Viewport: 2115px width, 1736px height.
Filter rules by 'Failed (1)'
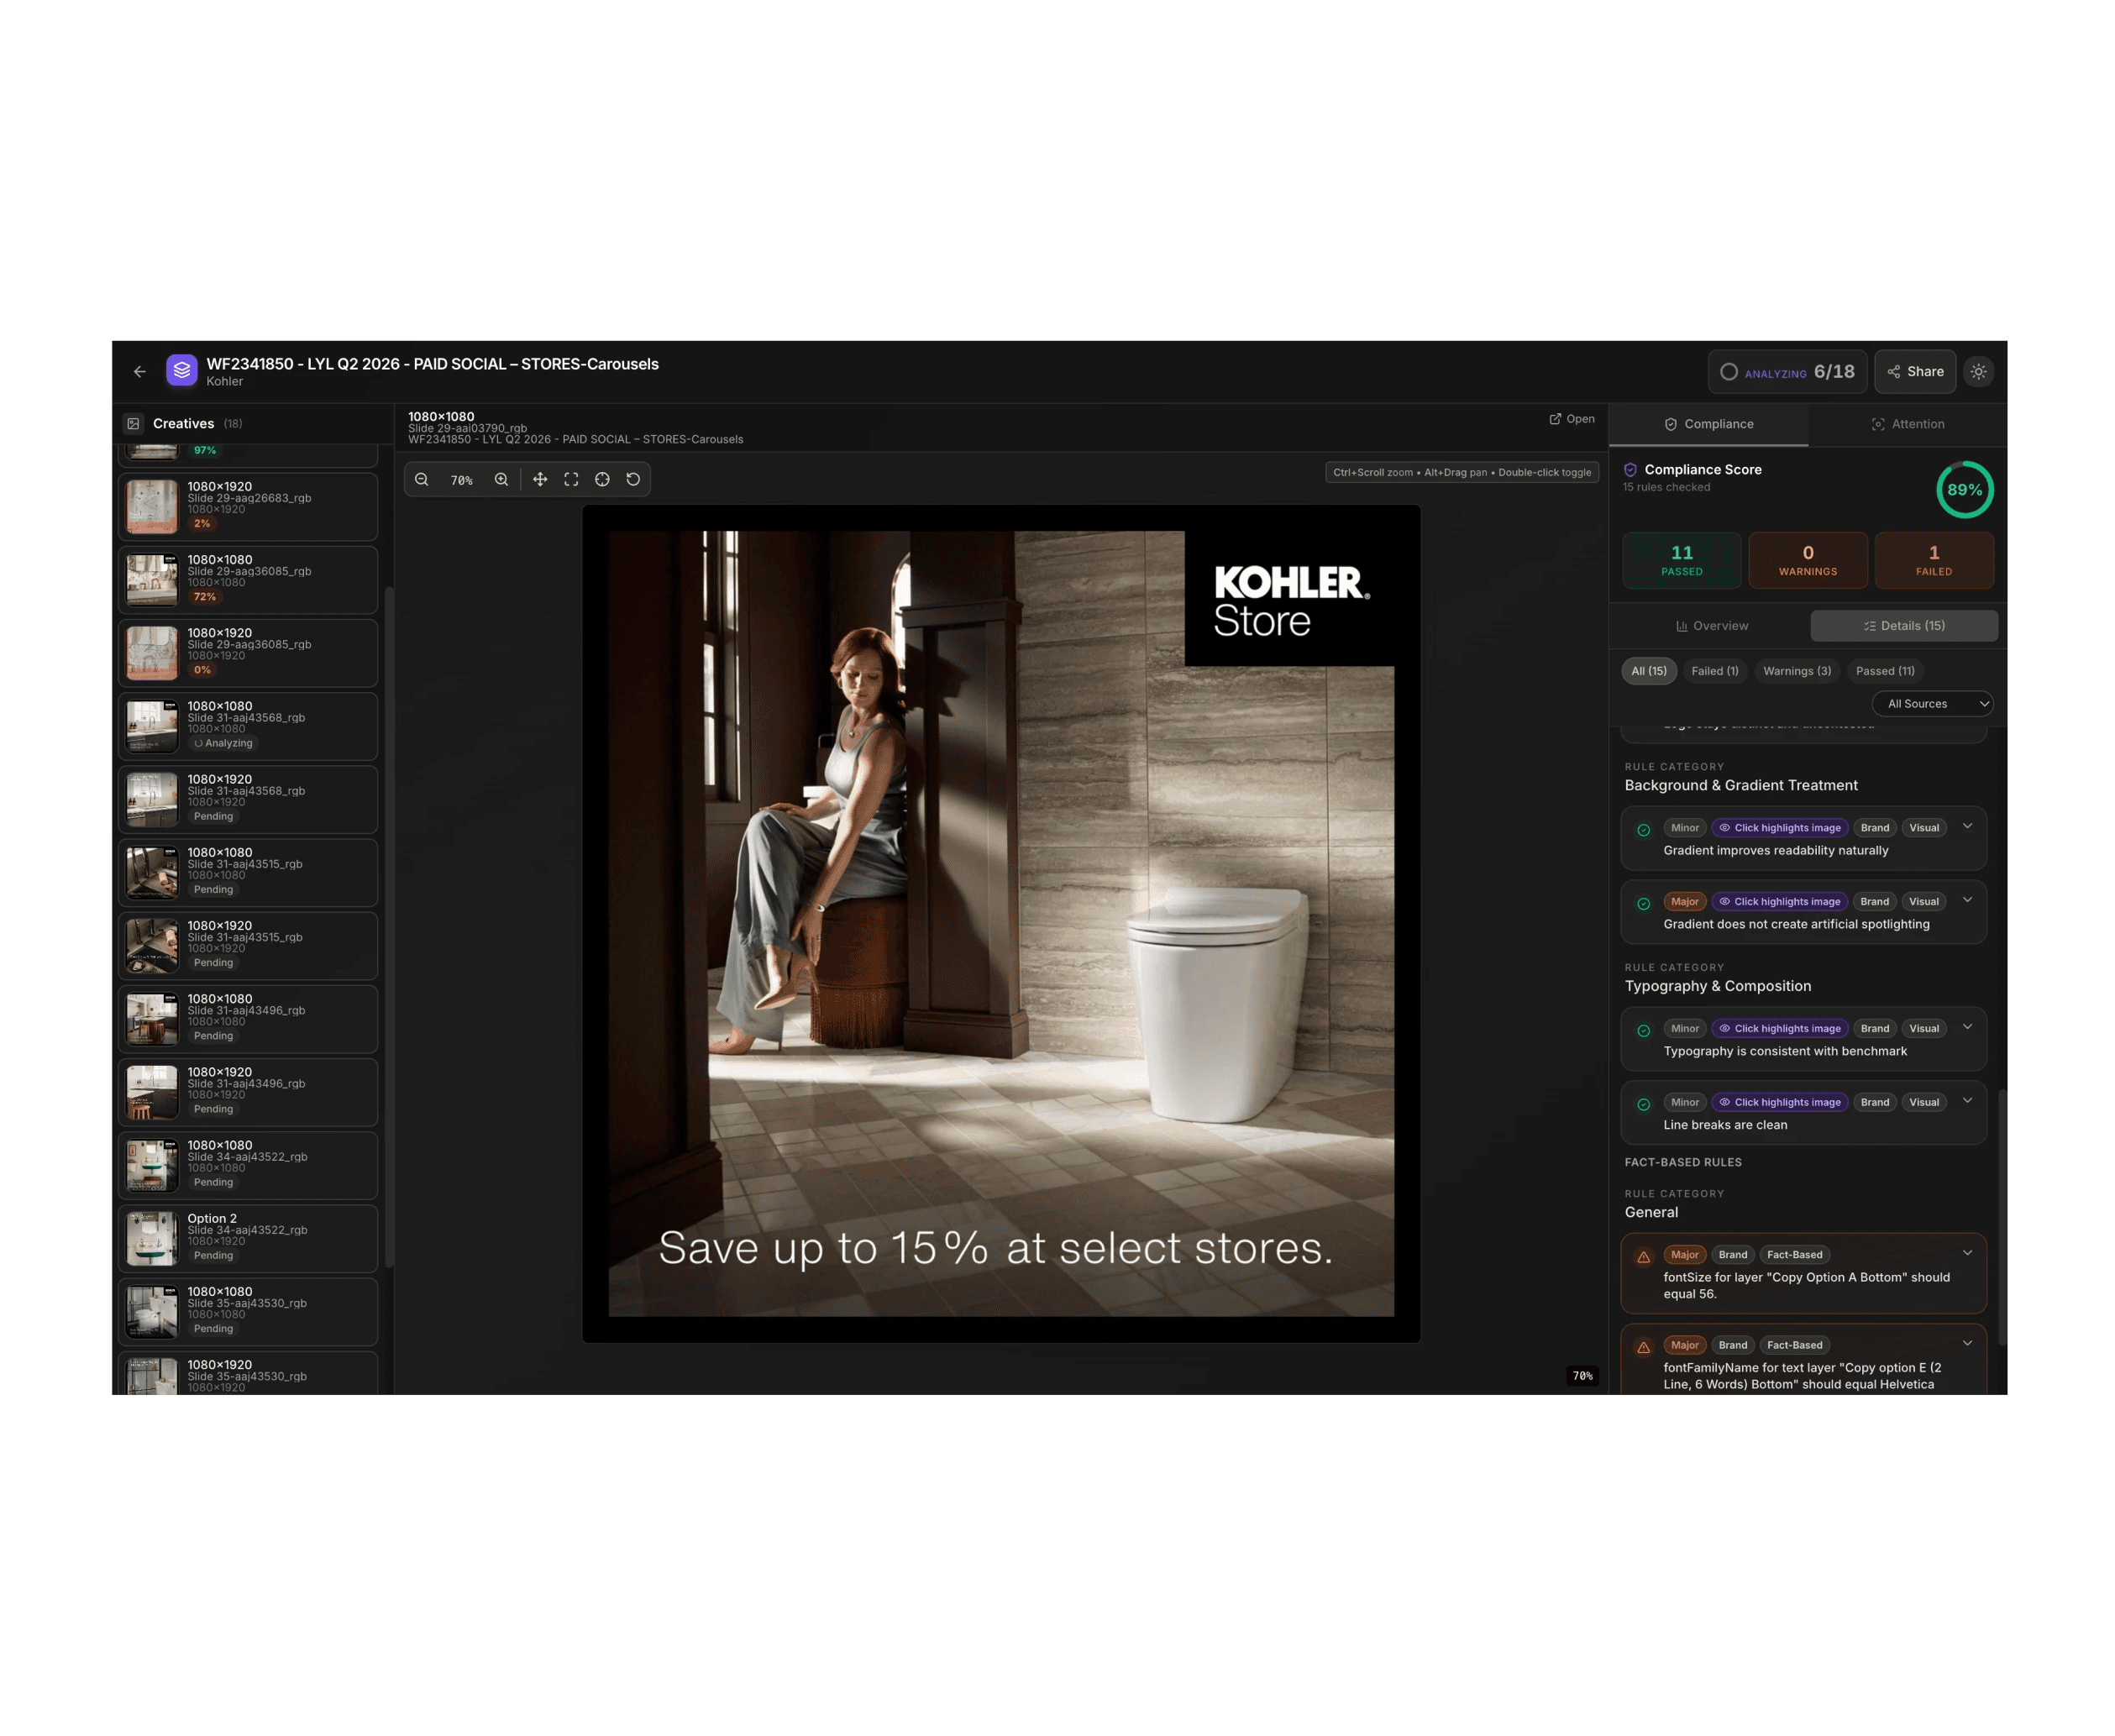coord(1715,671)
